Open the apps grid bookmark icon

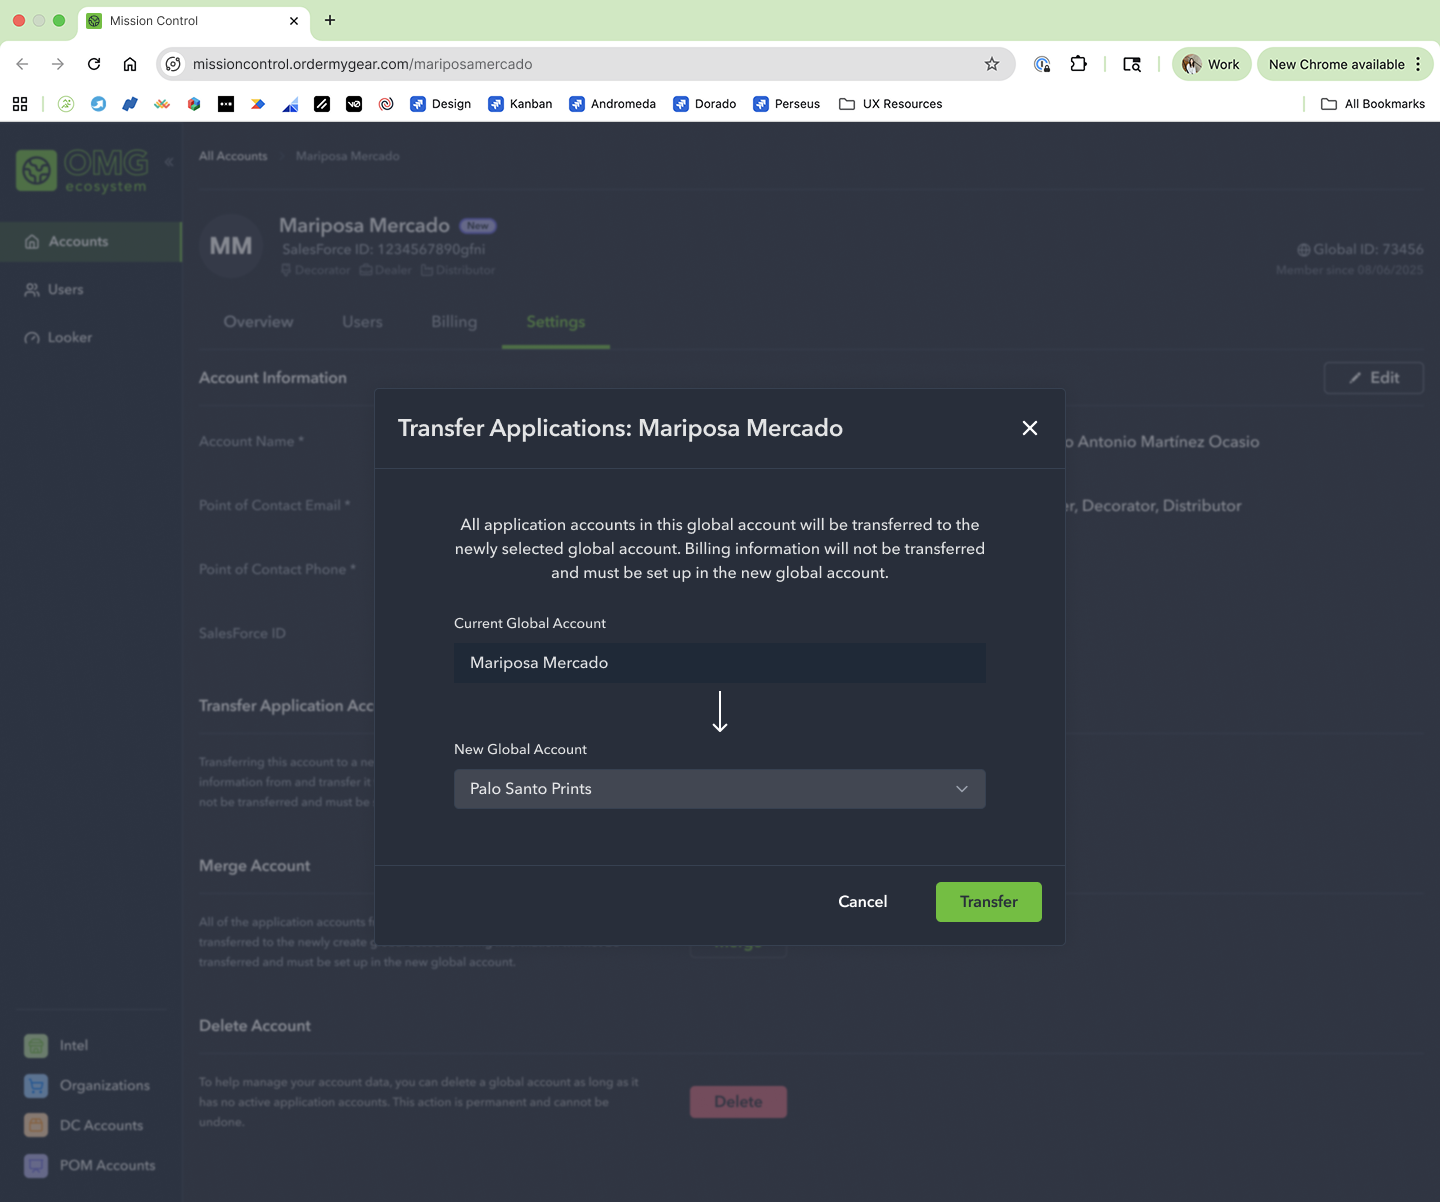tap(20, 104)
